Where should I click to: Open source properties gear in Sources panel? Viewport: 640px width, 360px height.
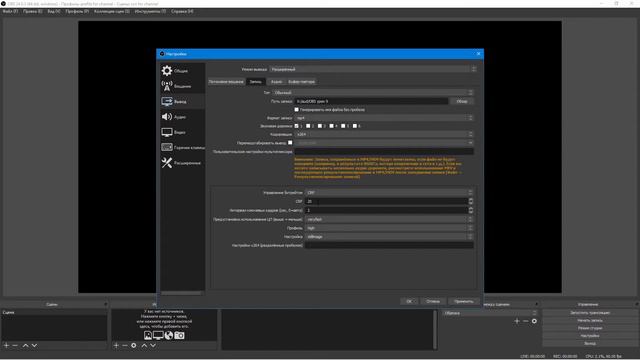[x=133, y=345]
